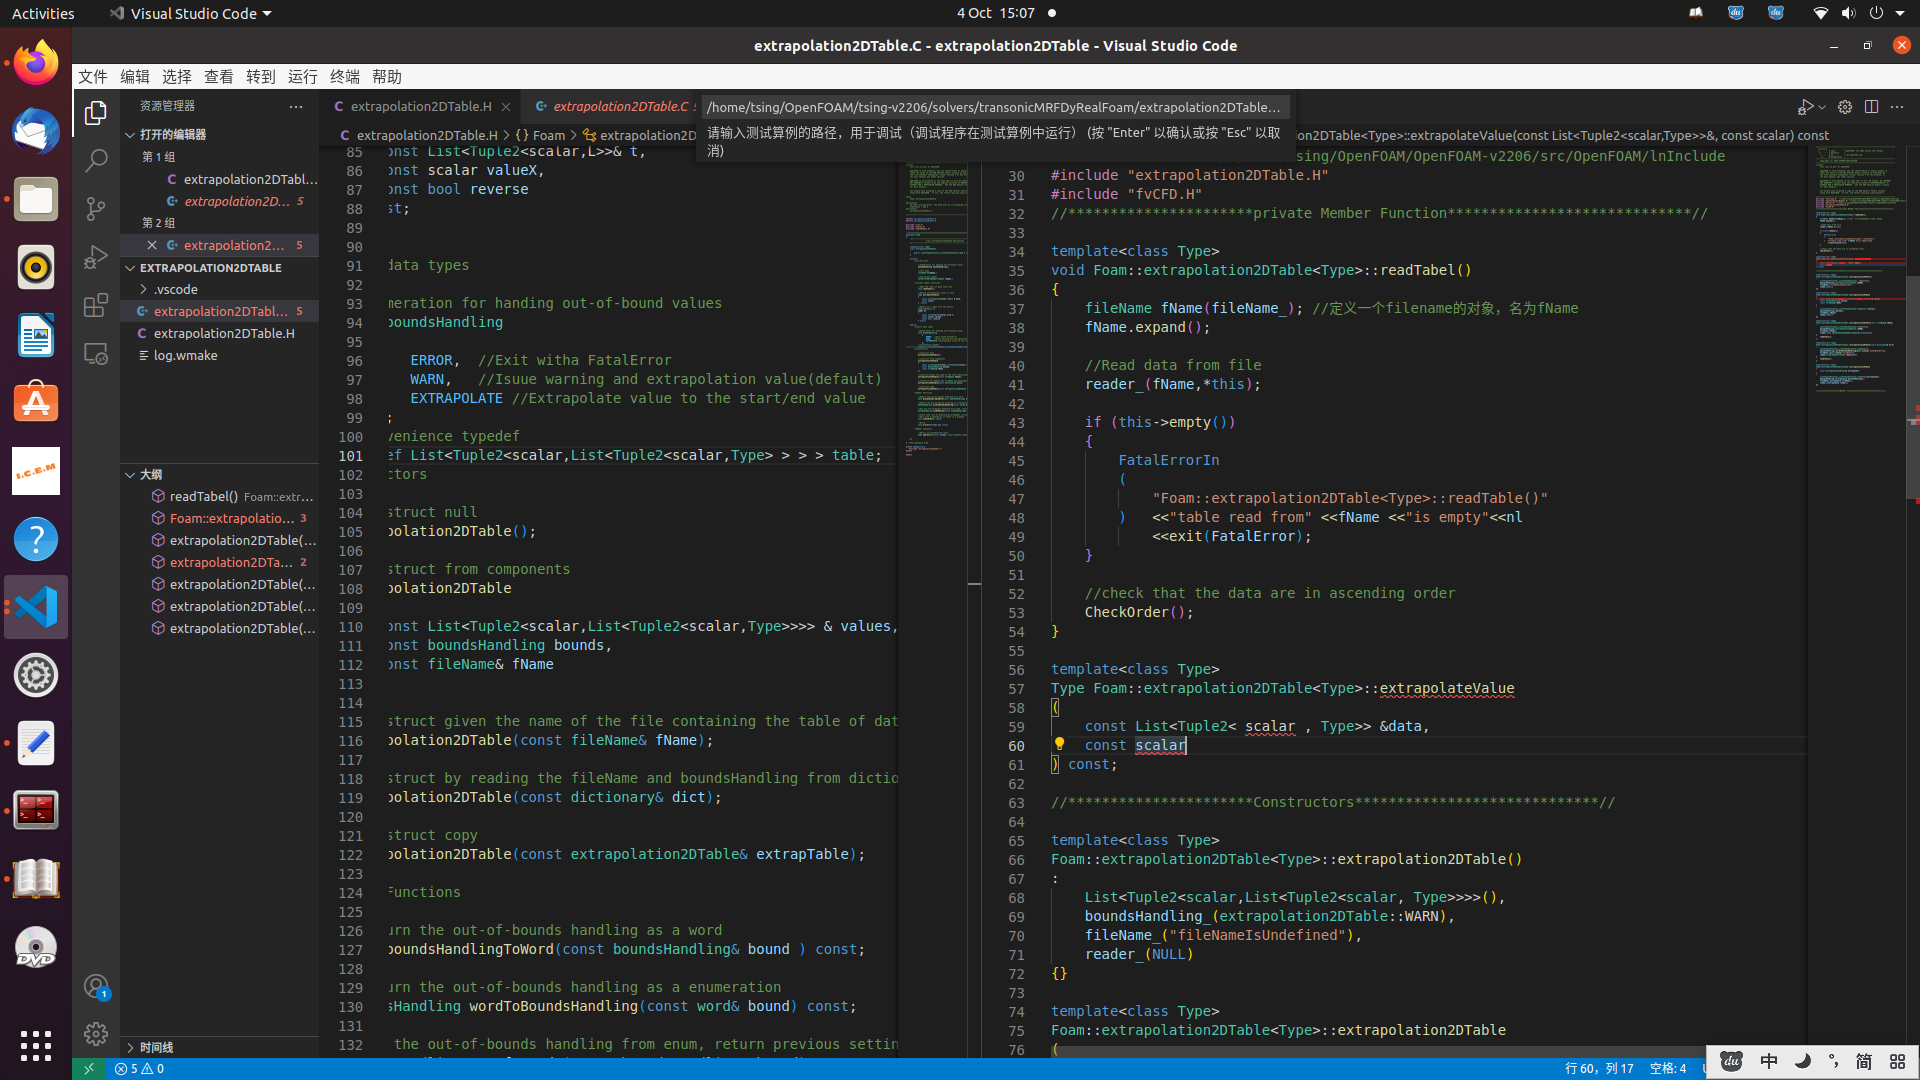Open Run and Debug view
Image resolution: width=1920 pixels, height=1080 pixels.
click(x=96, y=257)
